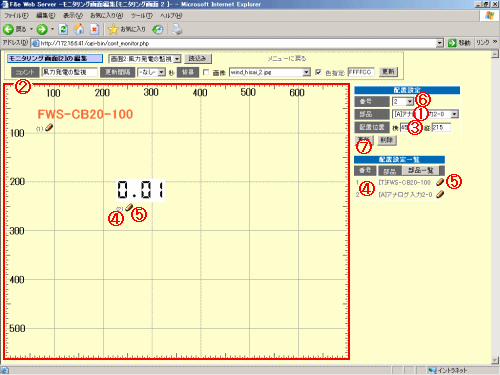Click the Windows flag logo at top right
500x375 pixels.
point(489,15)
